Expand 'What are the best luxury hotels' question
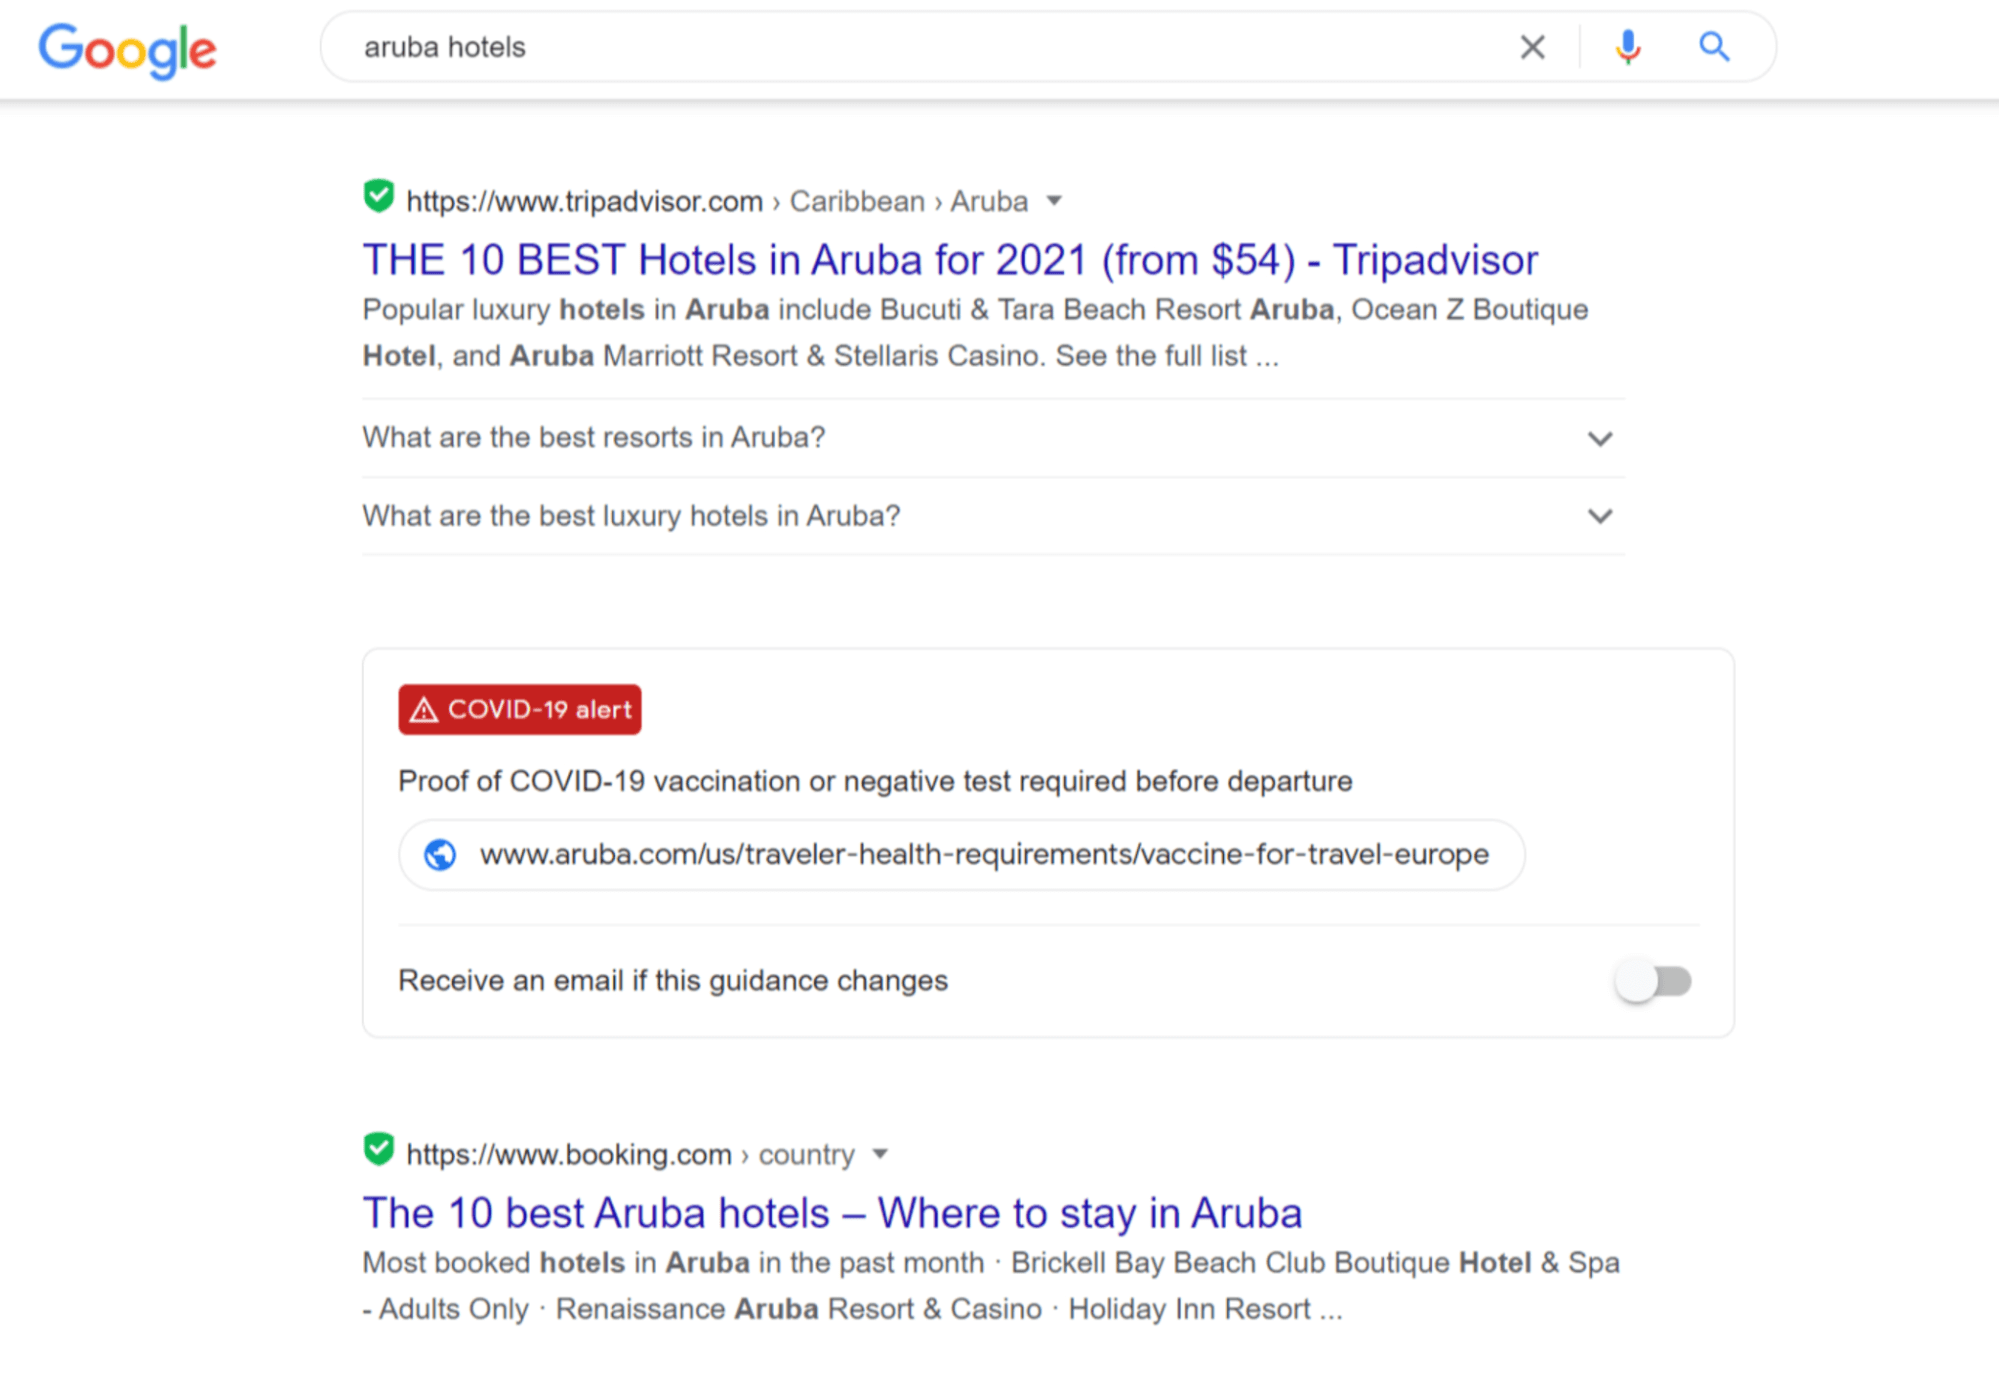 [x=1600, y=516]
